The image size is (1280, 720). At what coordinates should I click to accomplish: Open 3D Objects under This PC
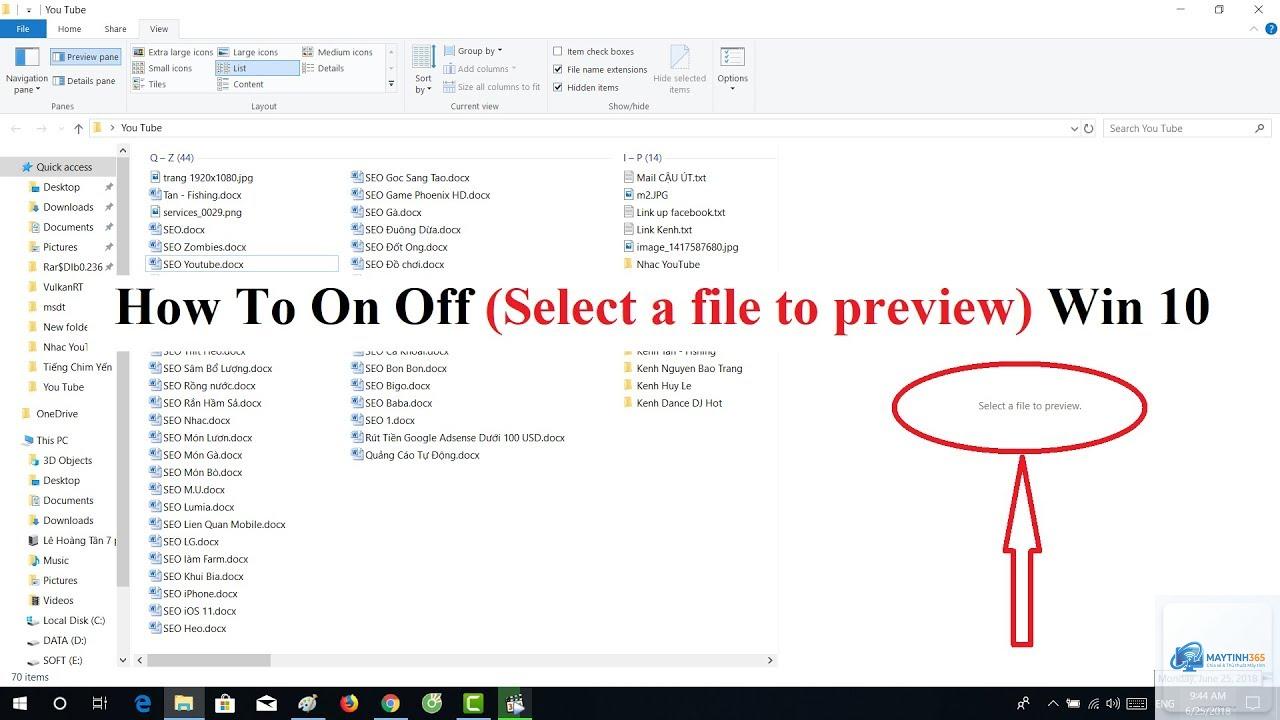67,460
